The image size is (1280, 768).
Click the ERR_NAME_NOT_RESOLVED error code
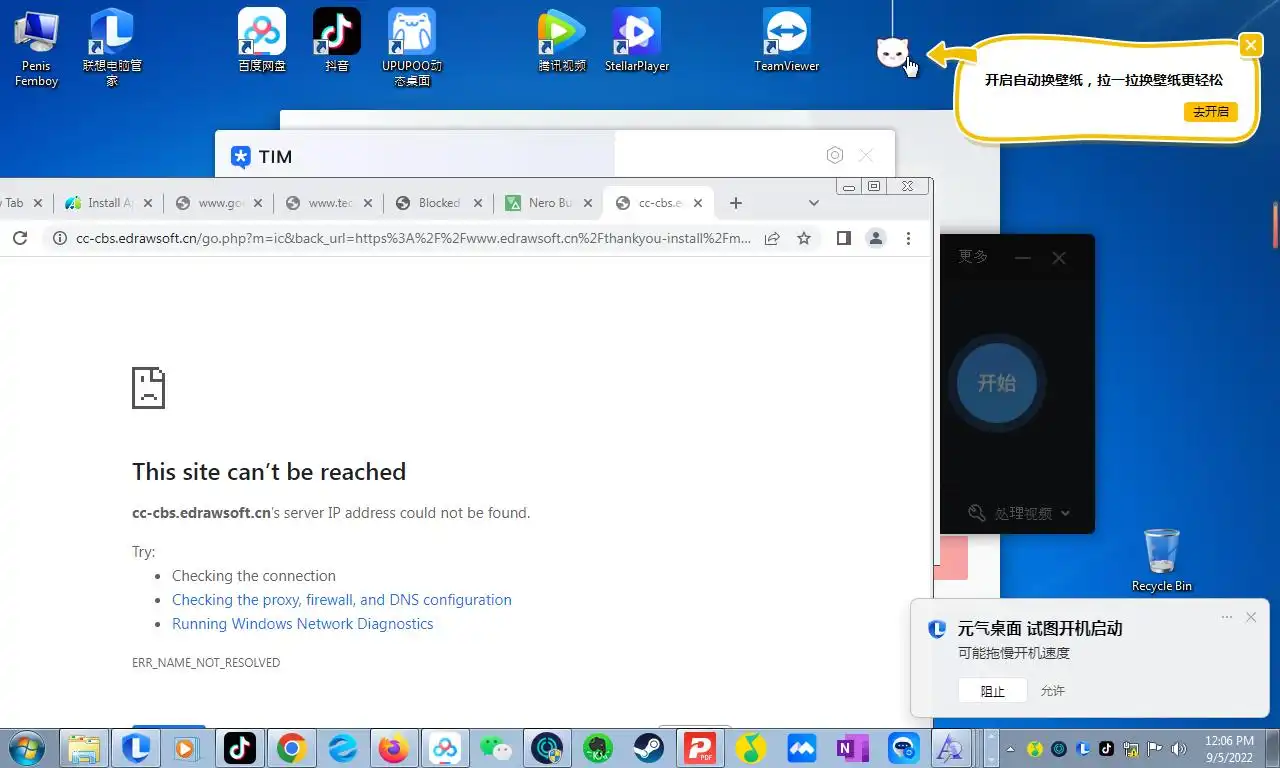tap(206, 662)
